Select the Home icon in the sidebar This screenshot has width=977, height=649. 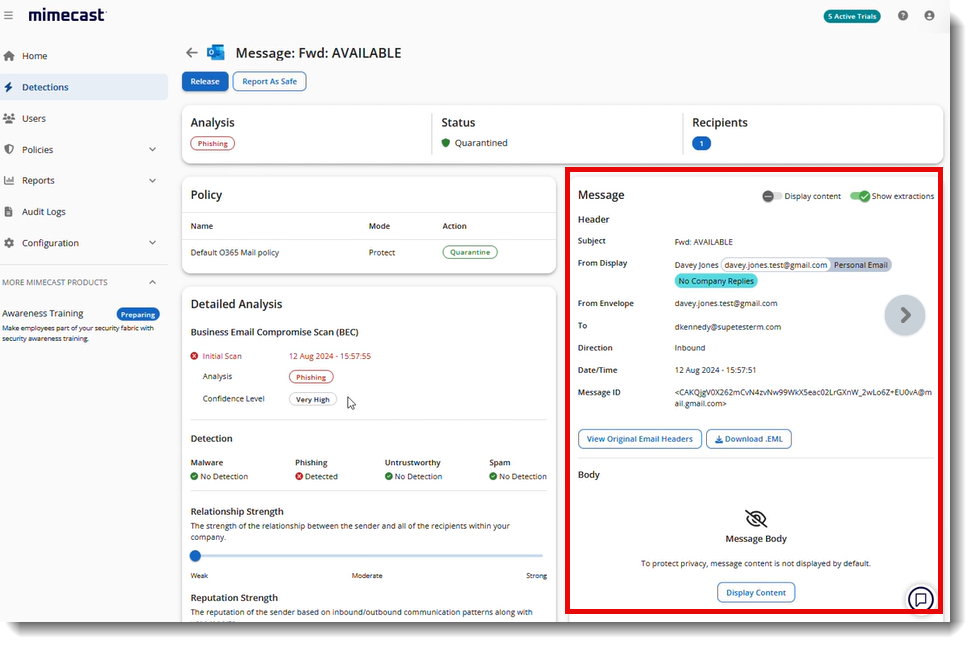pyautogui.click(x=11, y=56)
